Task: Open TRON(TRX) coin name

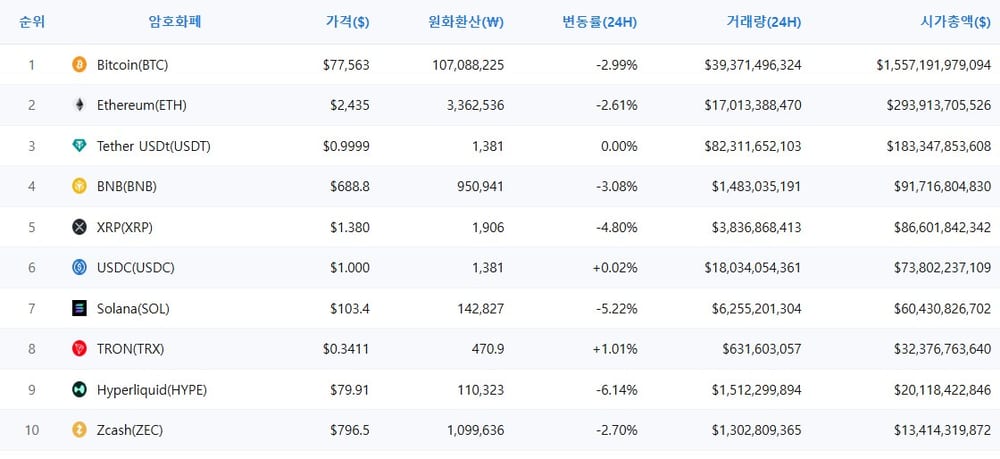Action: tap(131, 349)
